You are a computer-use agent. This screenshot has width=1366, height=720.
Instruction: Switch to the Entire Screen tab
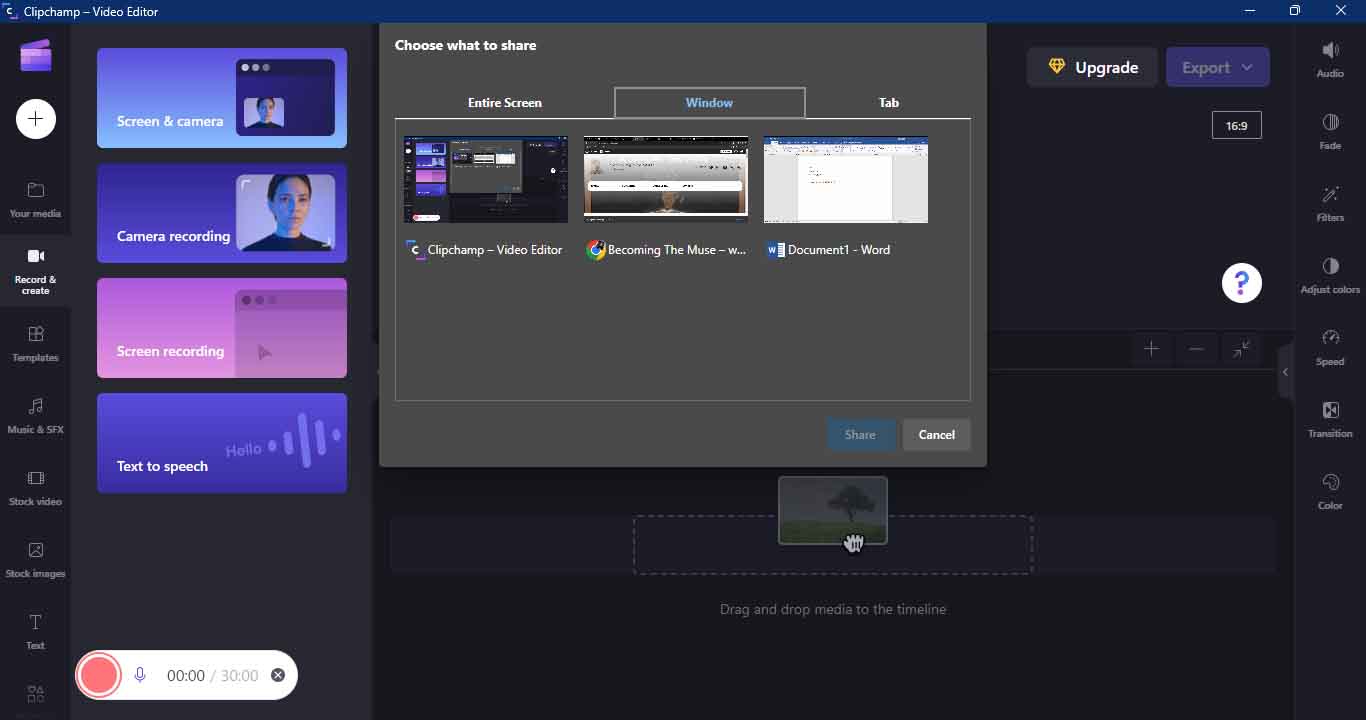[x=504, y=103]
